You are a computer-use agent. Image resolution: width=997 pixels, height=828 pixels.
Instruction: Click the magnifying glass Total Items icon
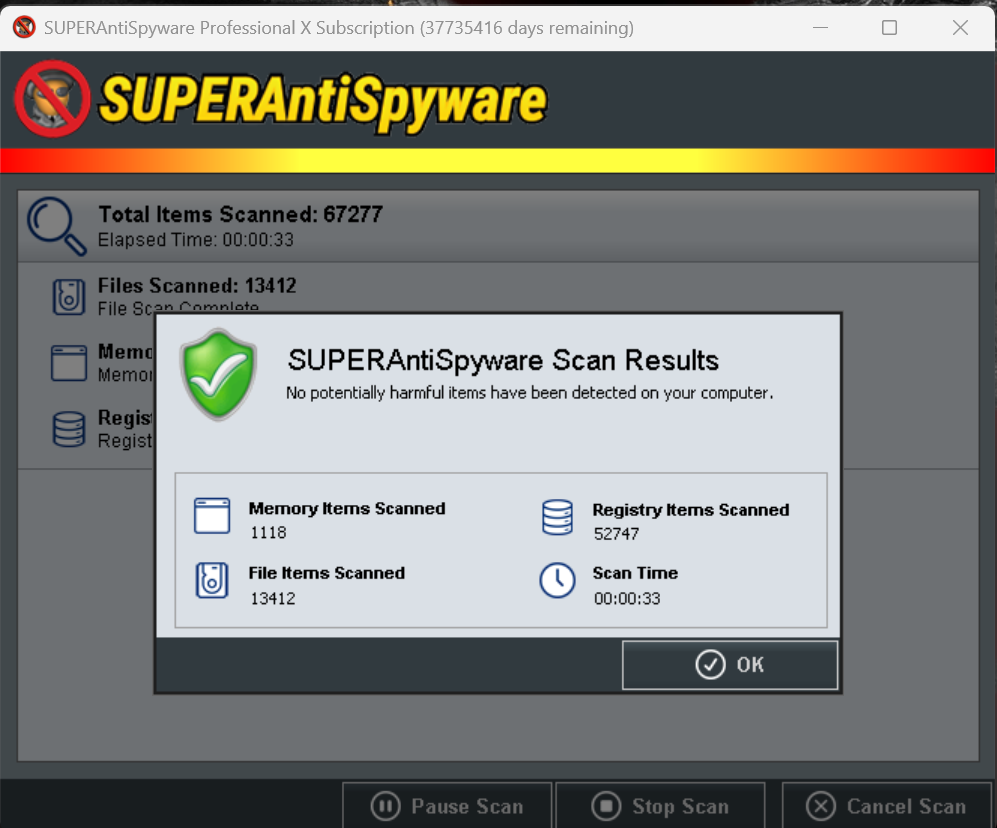coord(56,226)
